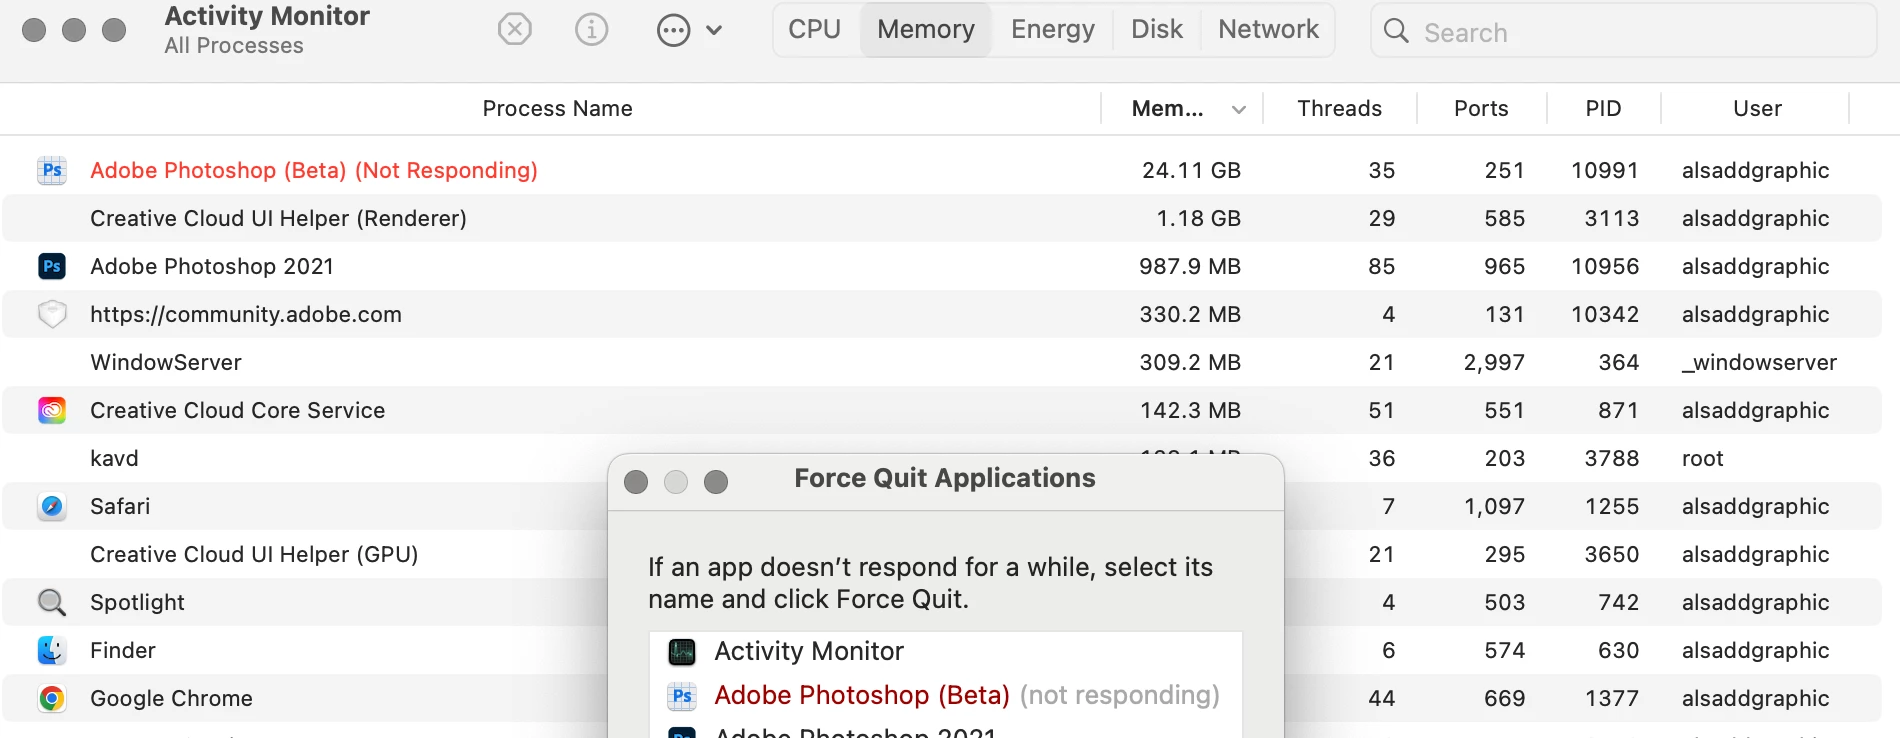Click the Safari compass icon
The height and width of the screenshot is (738, 1900).
52,506
